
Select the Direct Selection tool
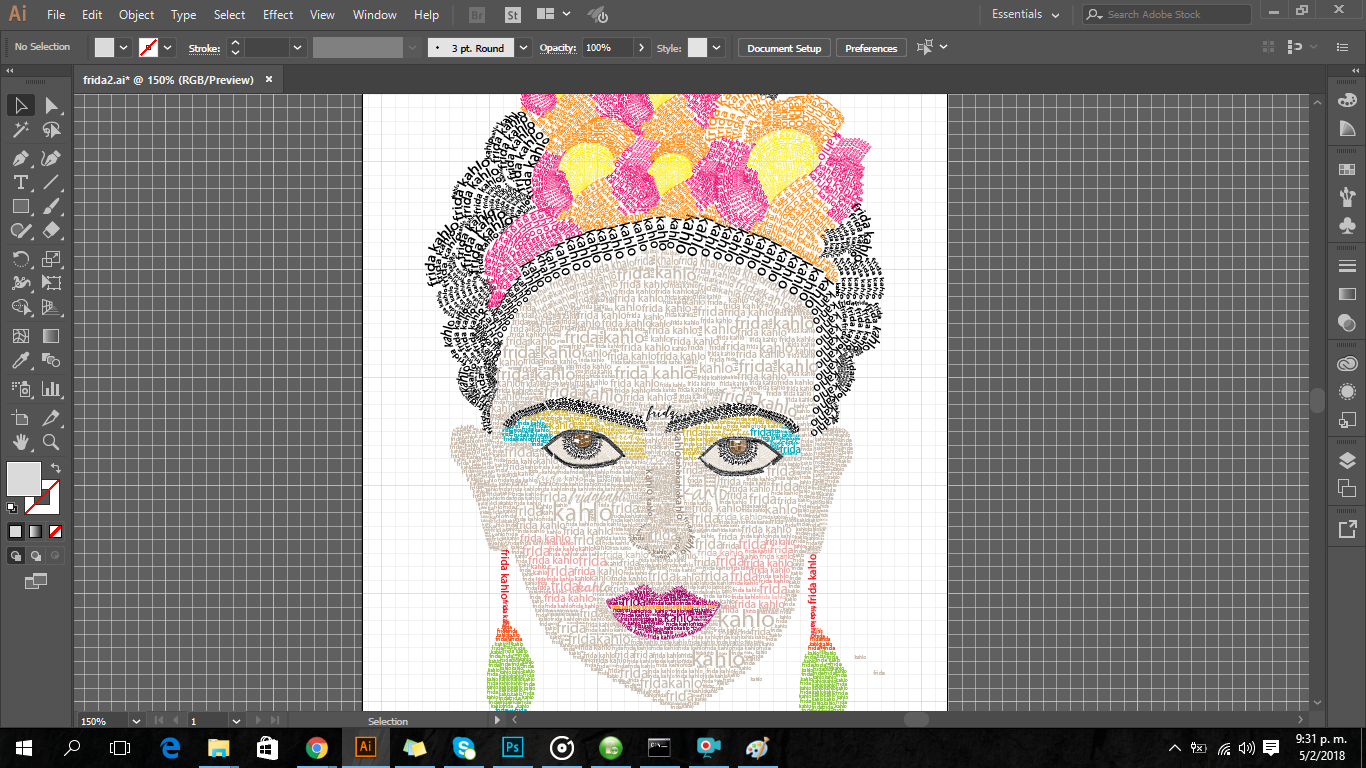[x=51, y=105]
